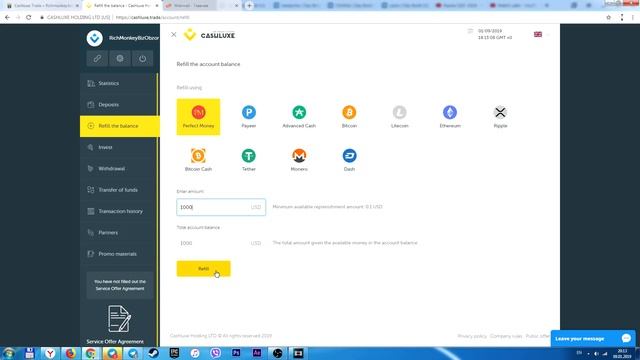Click browser back arrow
This screenshot has height=360, width=640.
(x=7, y=18)
